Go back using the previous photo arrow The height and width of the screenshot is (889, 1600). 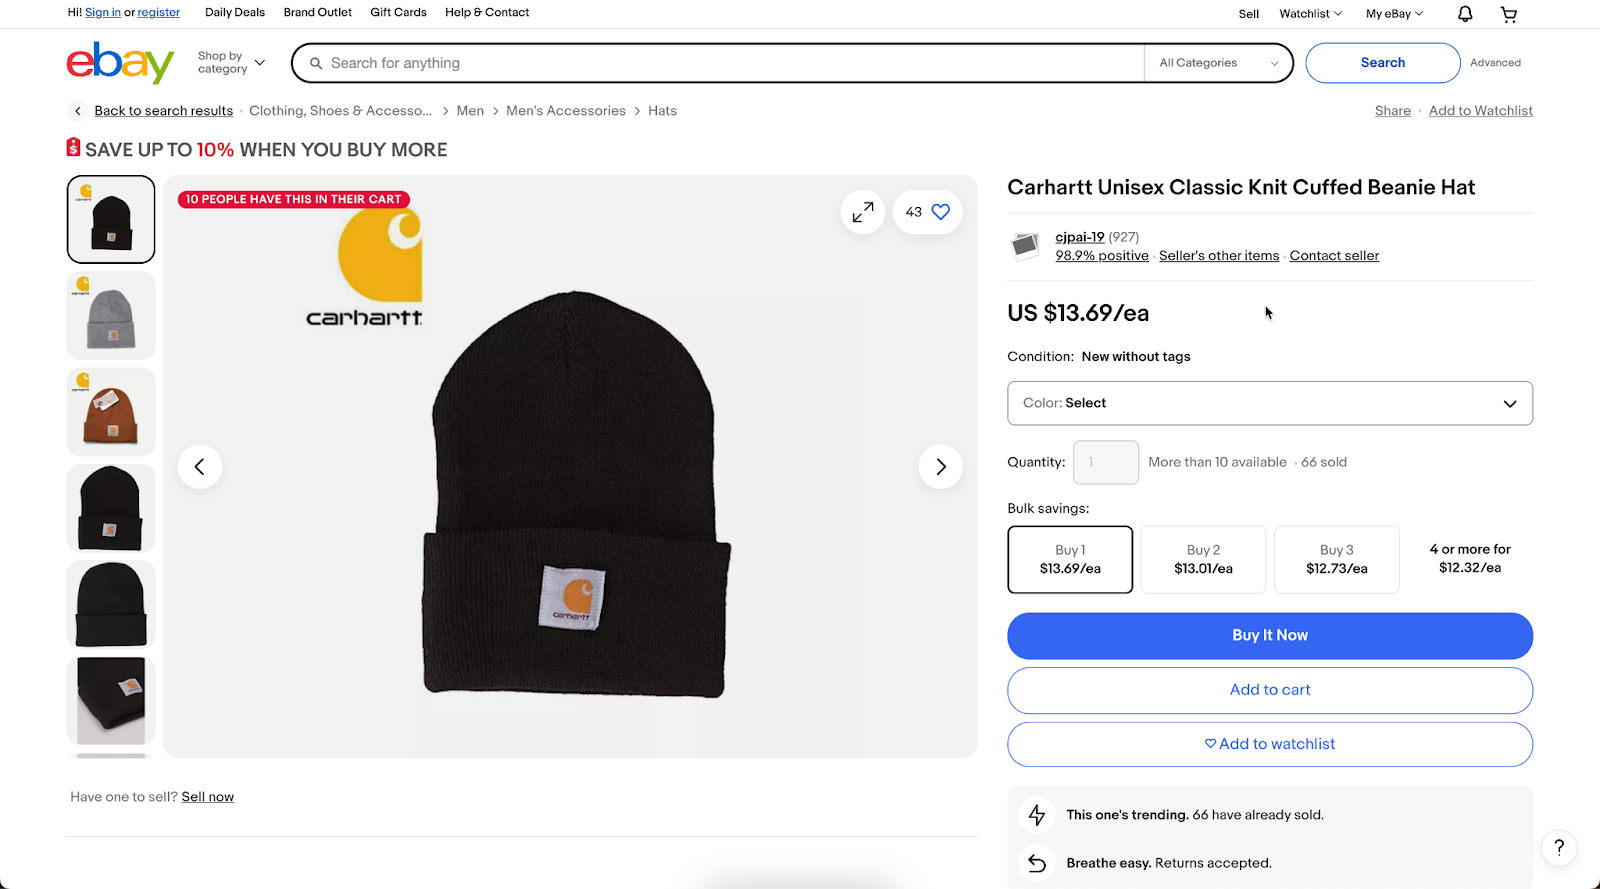(x=199, y=466)
